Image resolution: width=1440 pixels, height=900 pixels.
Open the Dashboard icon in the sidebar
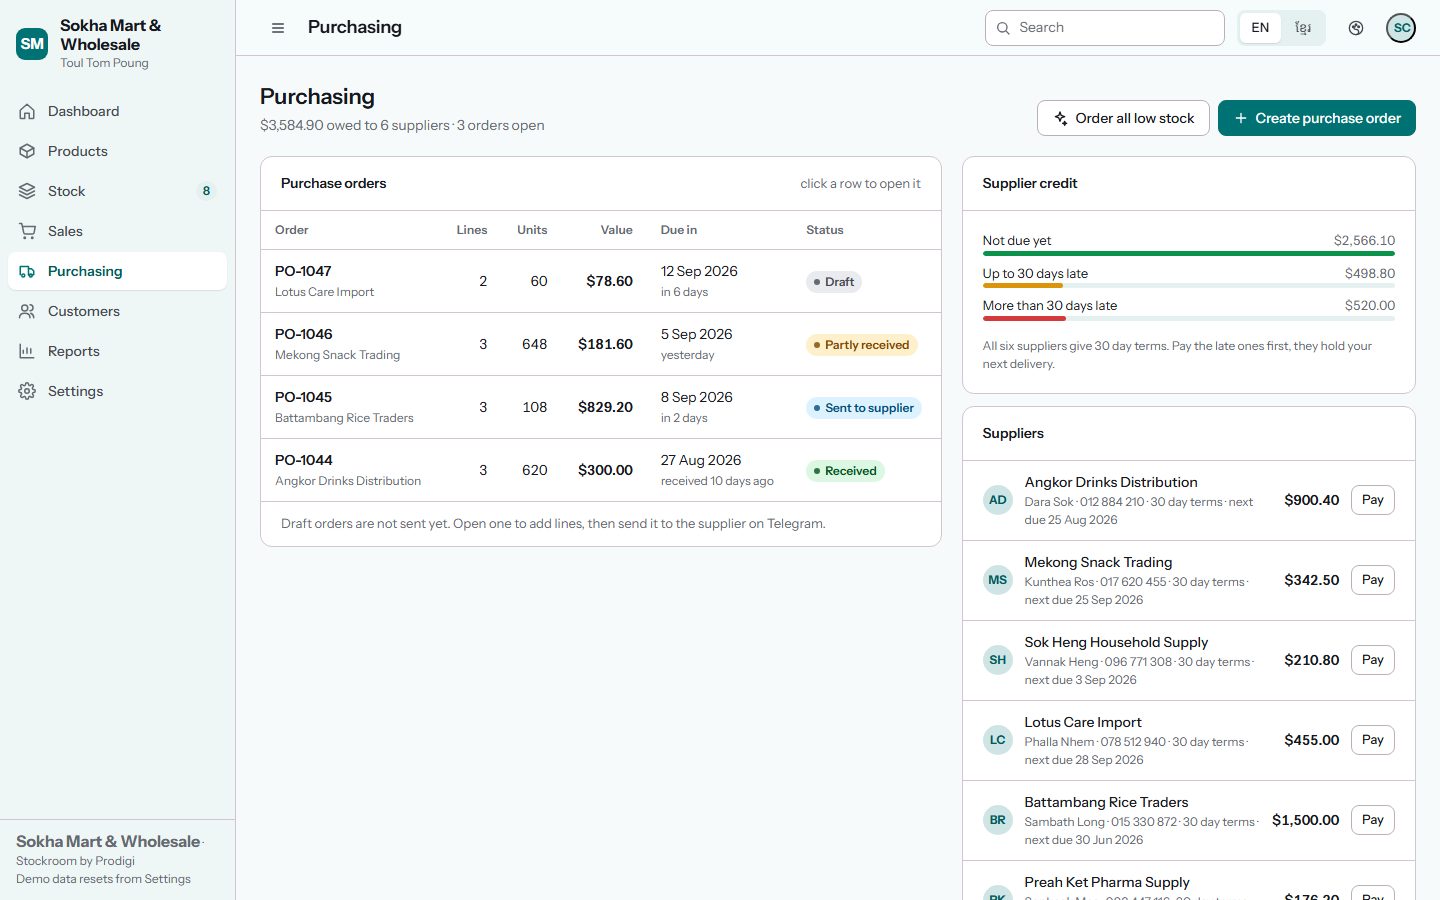coord(27,111)
